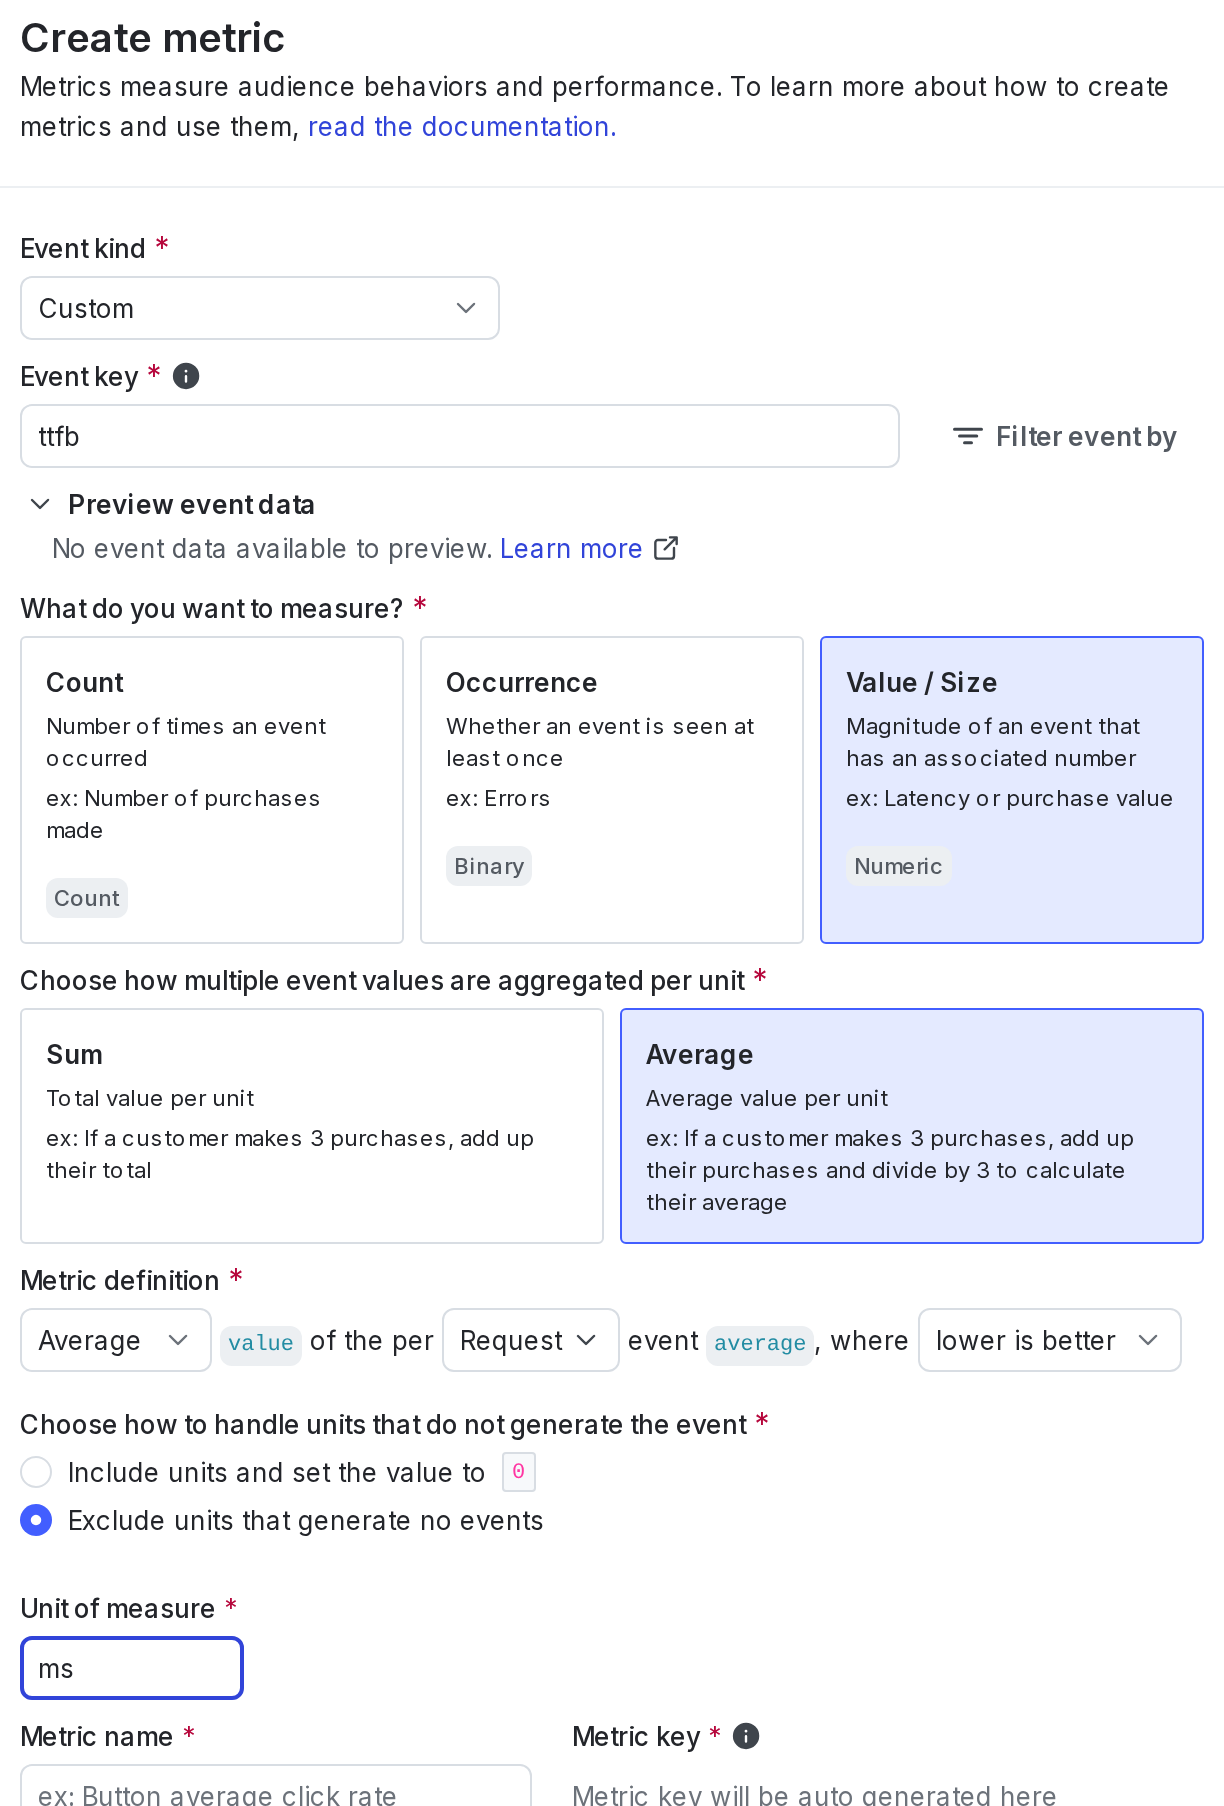The image size is (1224, 1806).
Task: Click the filter funnel icon
Action: tap(967, 436)
